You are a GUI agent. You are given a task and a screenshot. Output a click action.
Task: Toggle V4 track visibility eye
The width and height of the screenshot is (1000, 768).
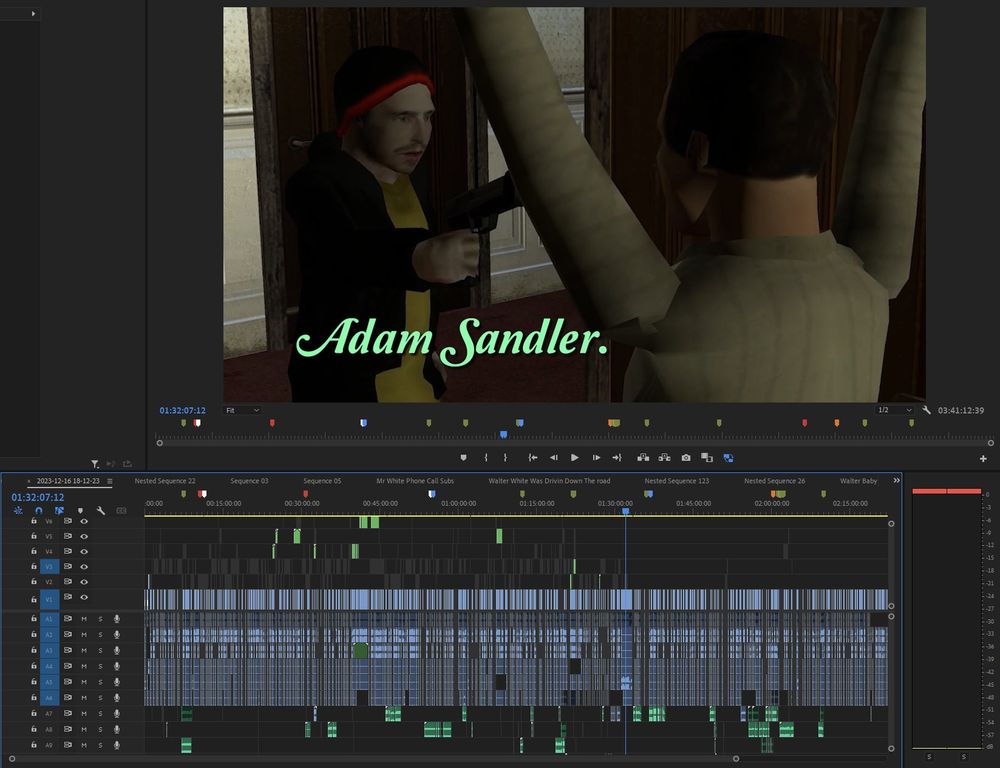(x=84, y=552)
